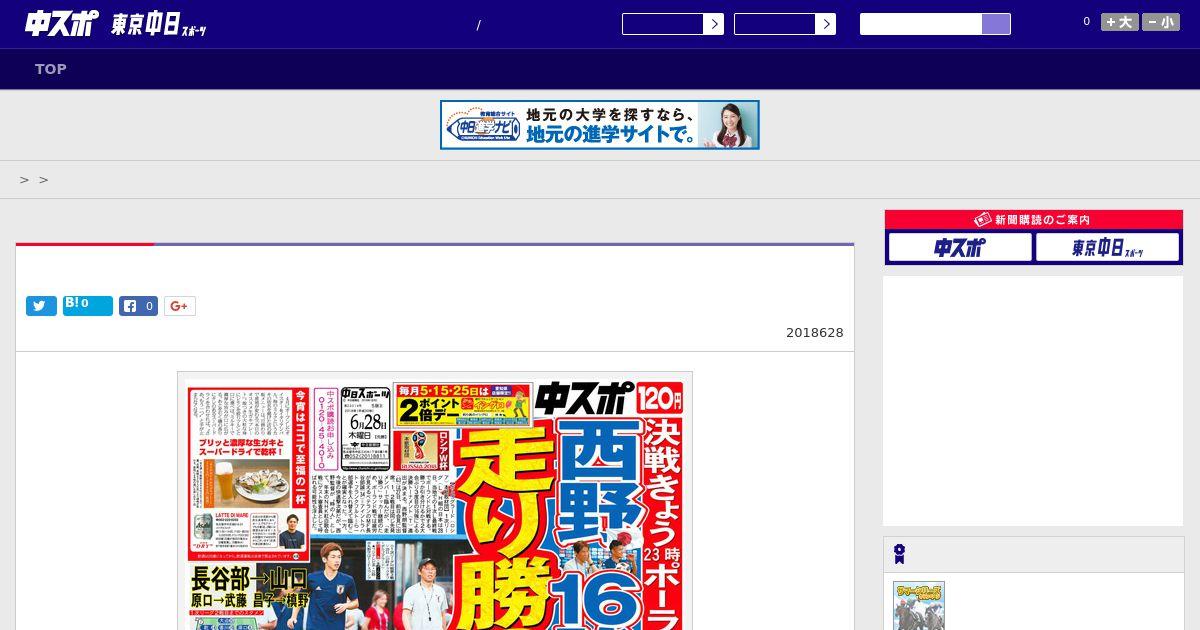1200x630 pixels.
Task: Open the second header dropdown arrow
Action: (x=825, y=24)
